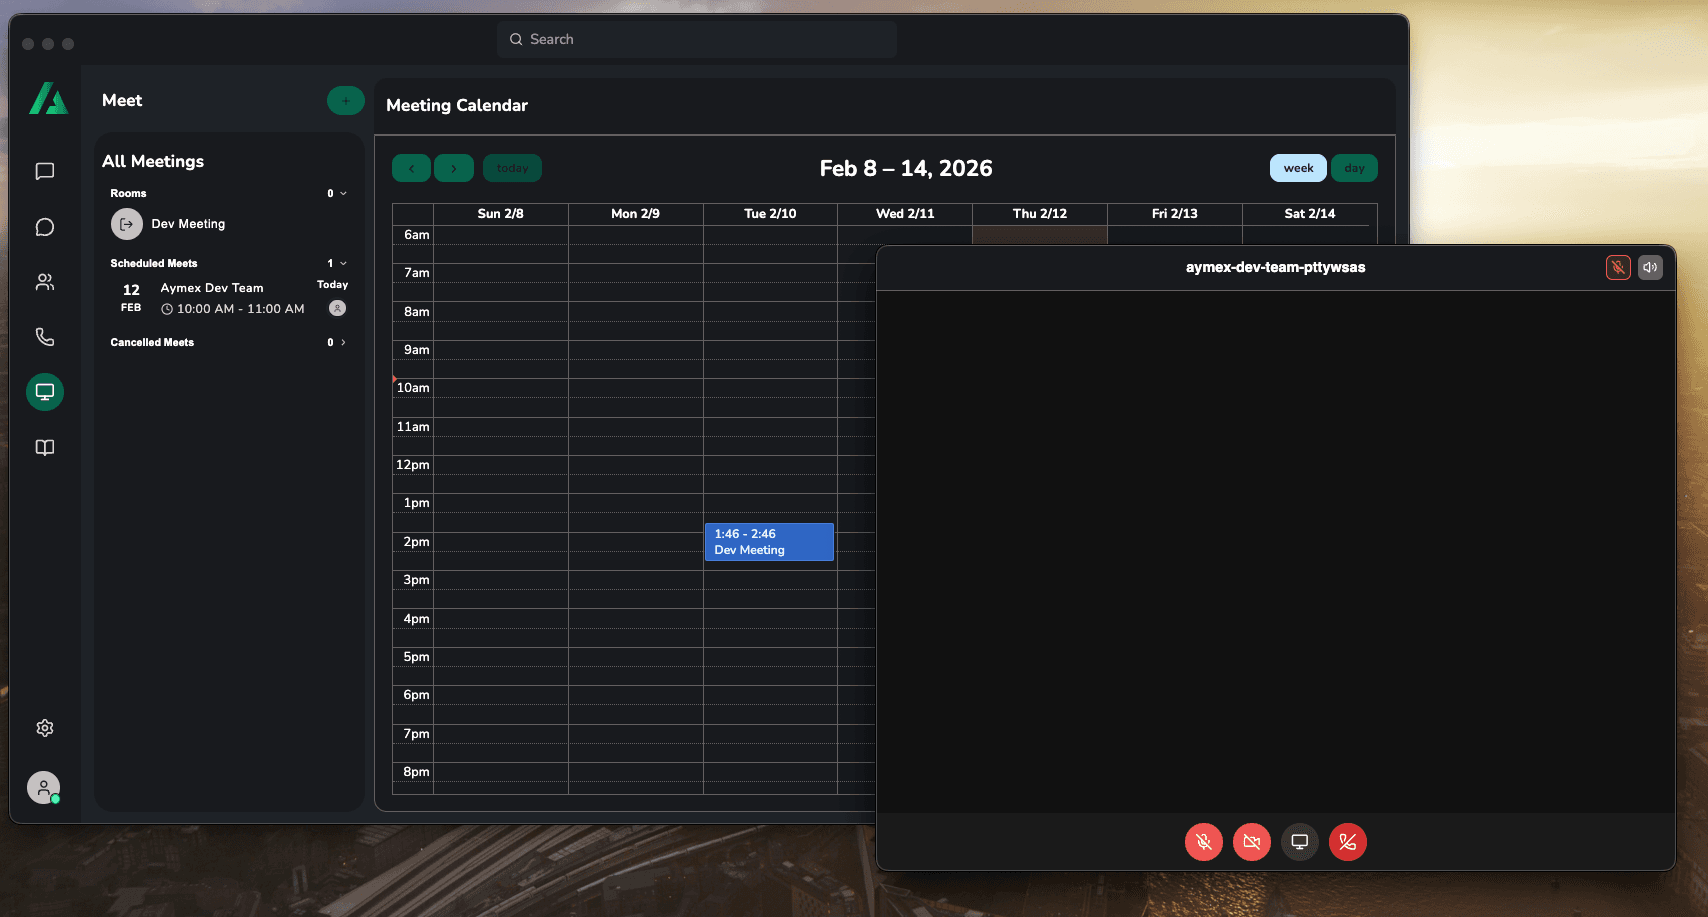
Task: Click attendee avatar on Aymex Dev Team
Action: click(x=338, y=308)
